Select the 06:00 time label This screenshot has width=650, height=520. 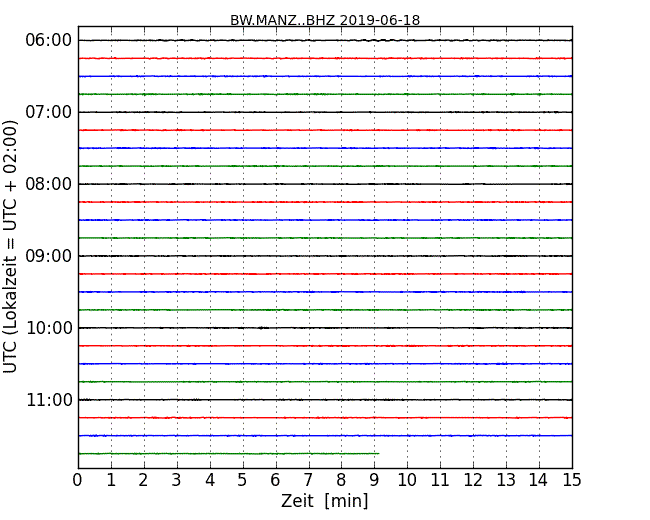(x=49, y=40)
